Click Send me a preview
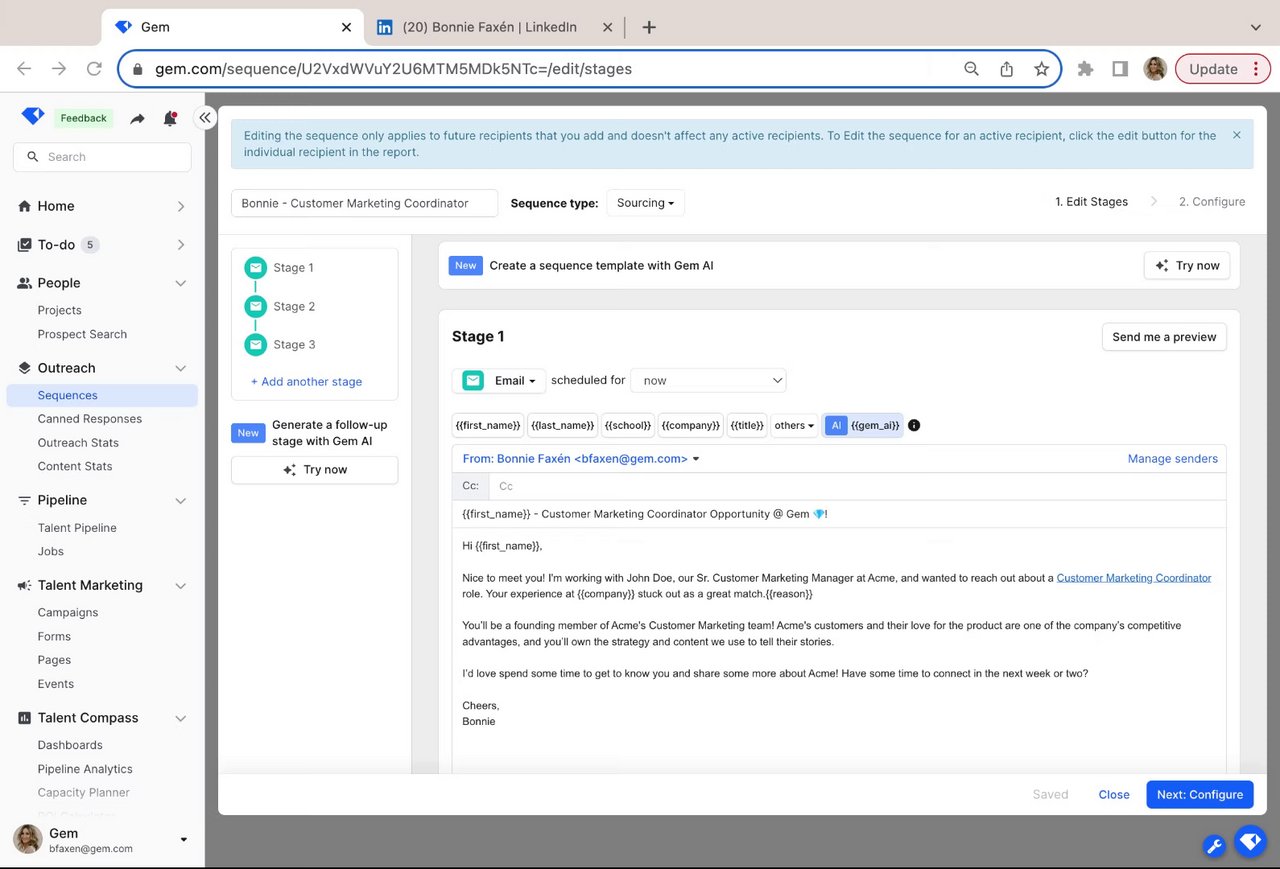This screenshot has width=1280, height=869. [x=1164, y=337]
